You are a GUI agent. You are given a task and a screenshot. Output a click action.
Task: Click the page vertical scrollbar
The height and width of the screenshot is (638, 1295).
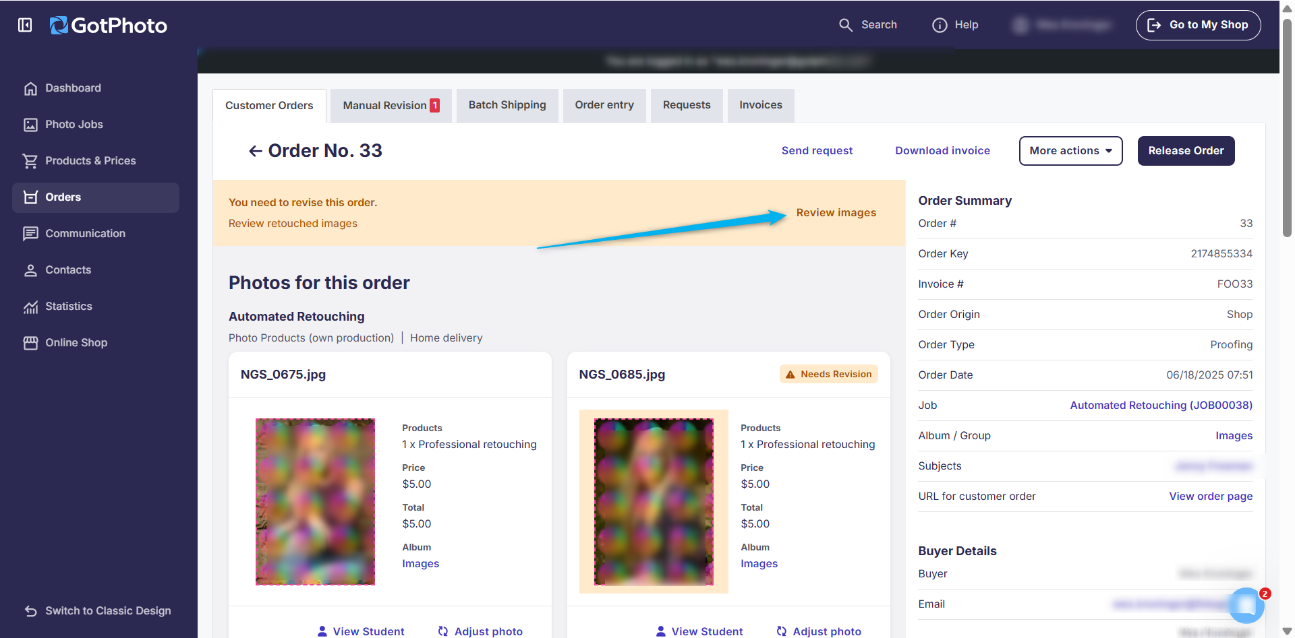(1287, 127)
